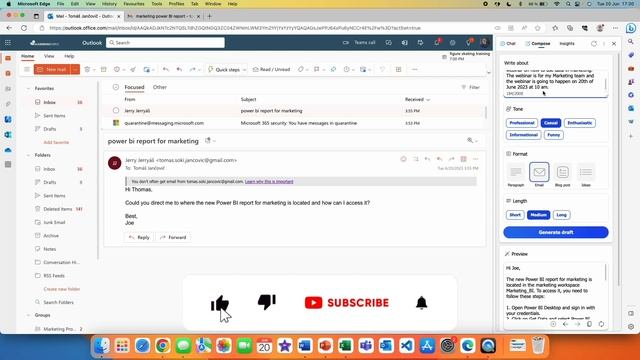Open the Deleted Items folder
640x360 pixels.
click(x=58, y=209)
